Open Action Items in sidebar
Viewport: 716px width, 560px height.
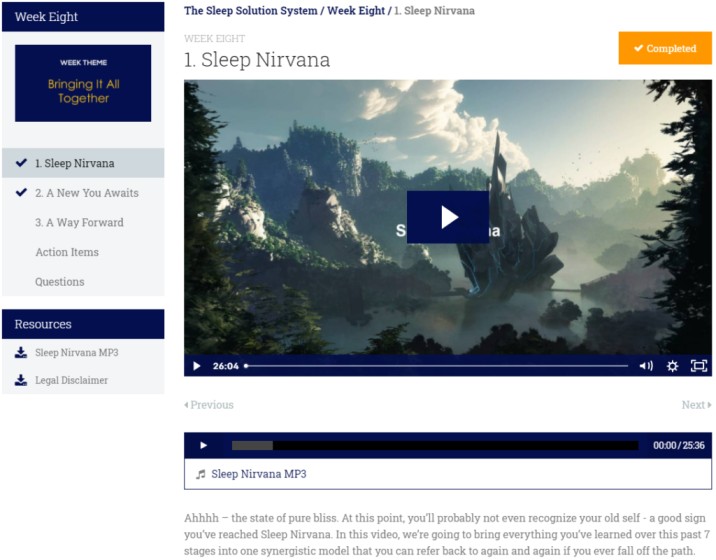pos(83,252)
